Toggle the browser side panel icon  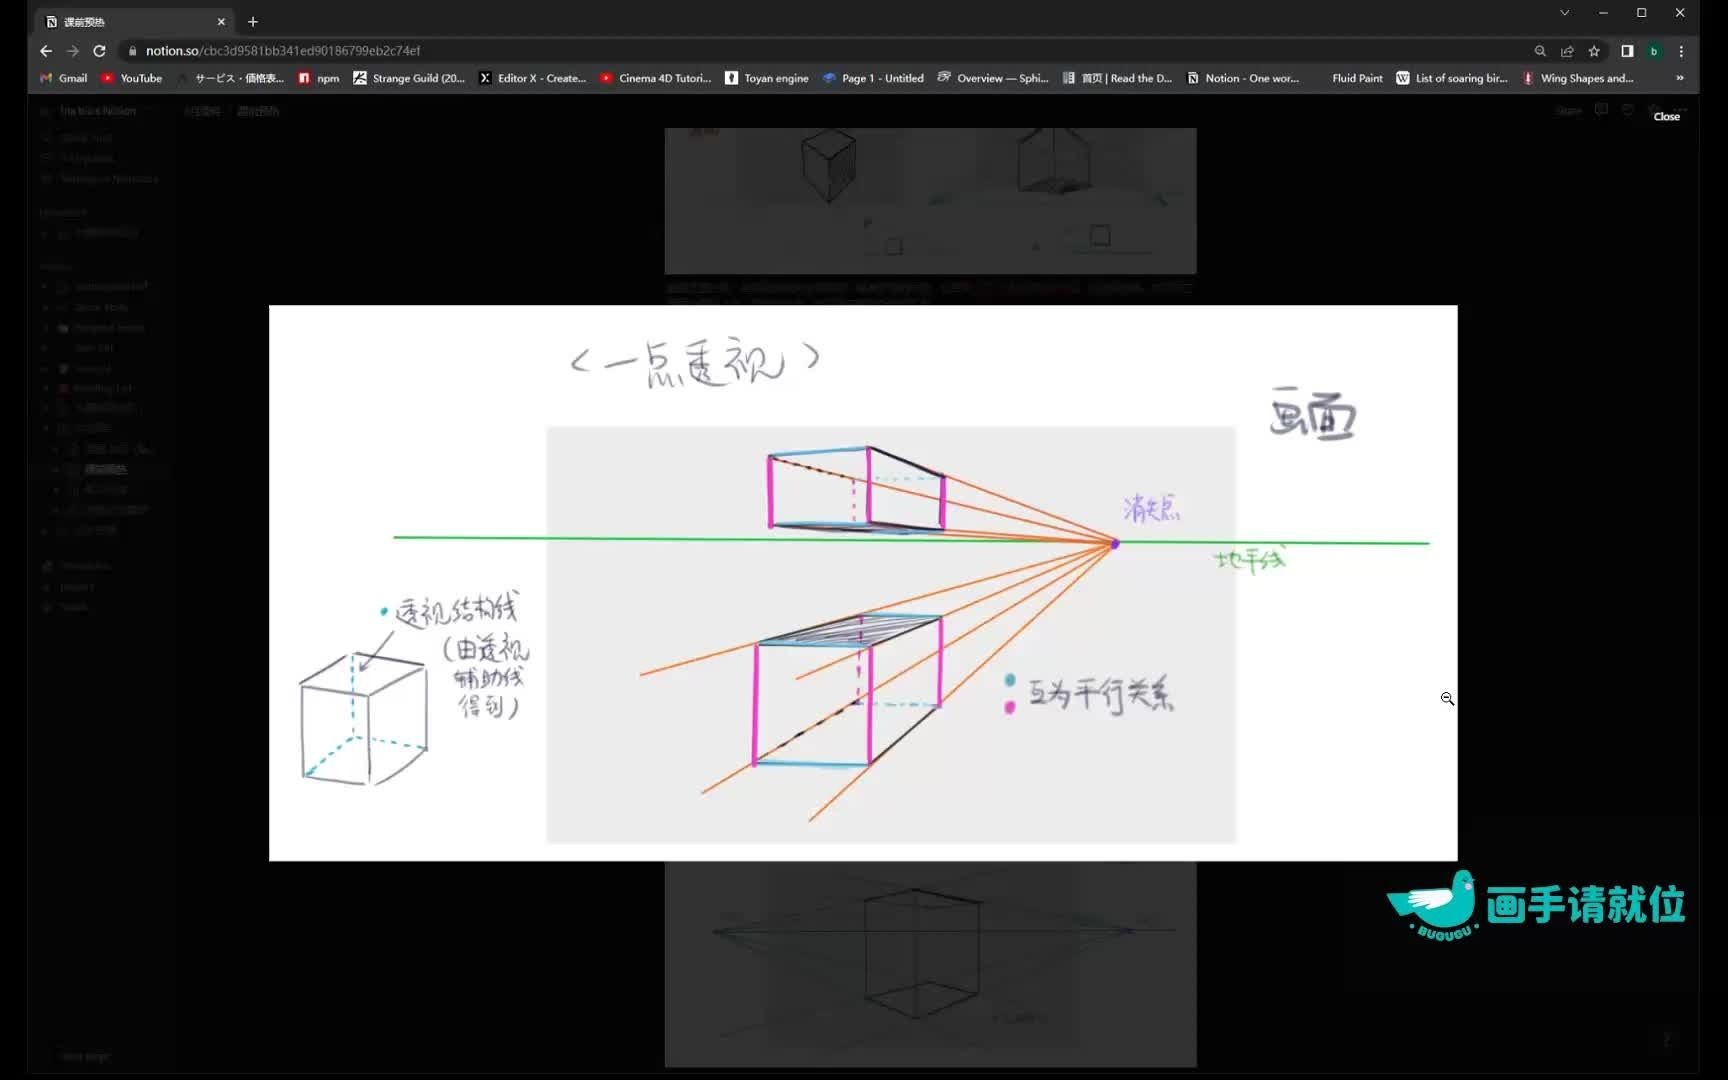coord(1627,51)
